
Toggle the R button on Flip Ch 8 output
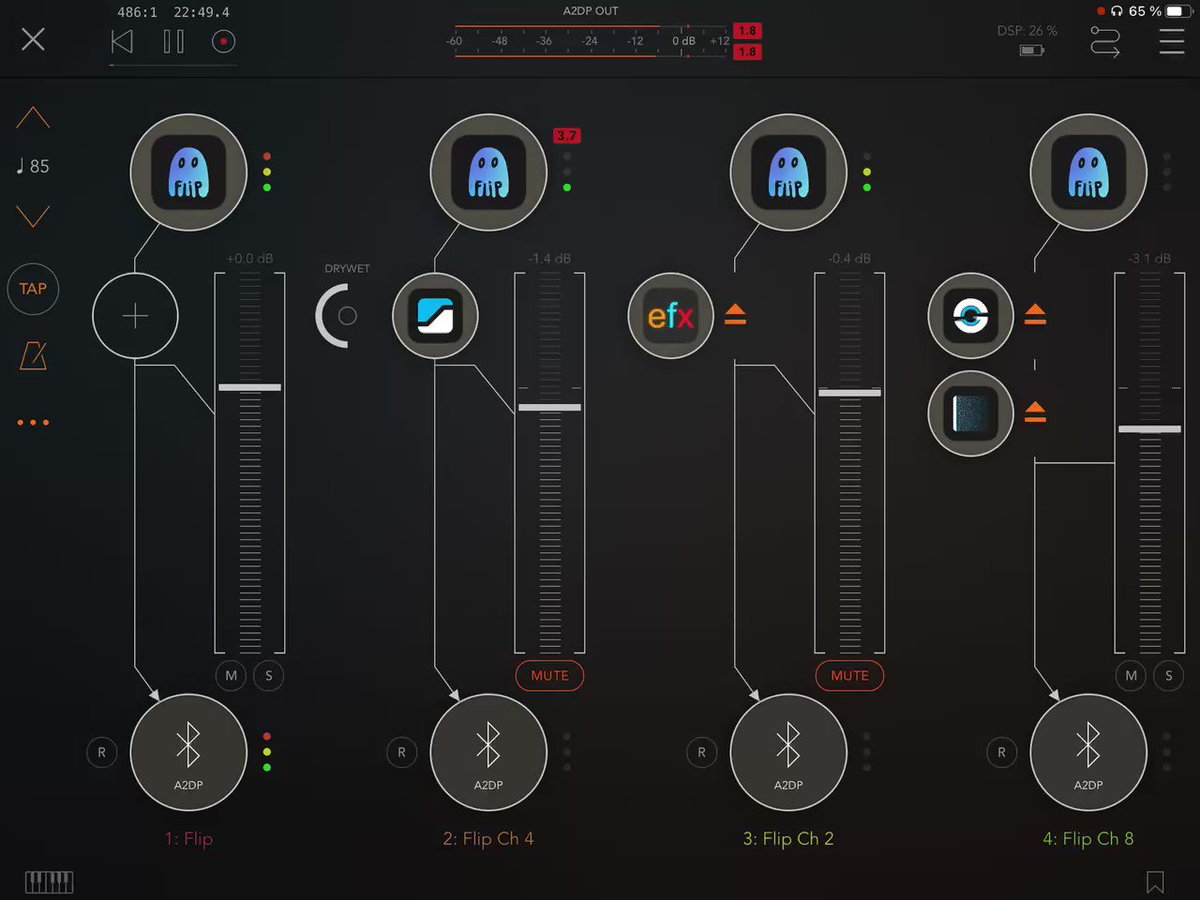pos(1001,752)
